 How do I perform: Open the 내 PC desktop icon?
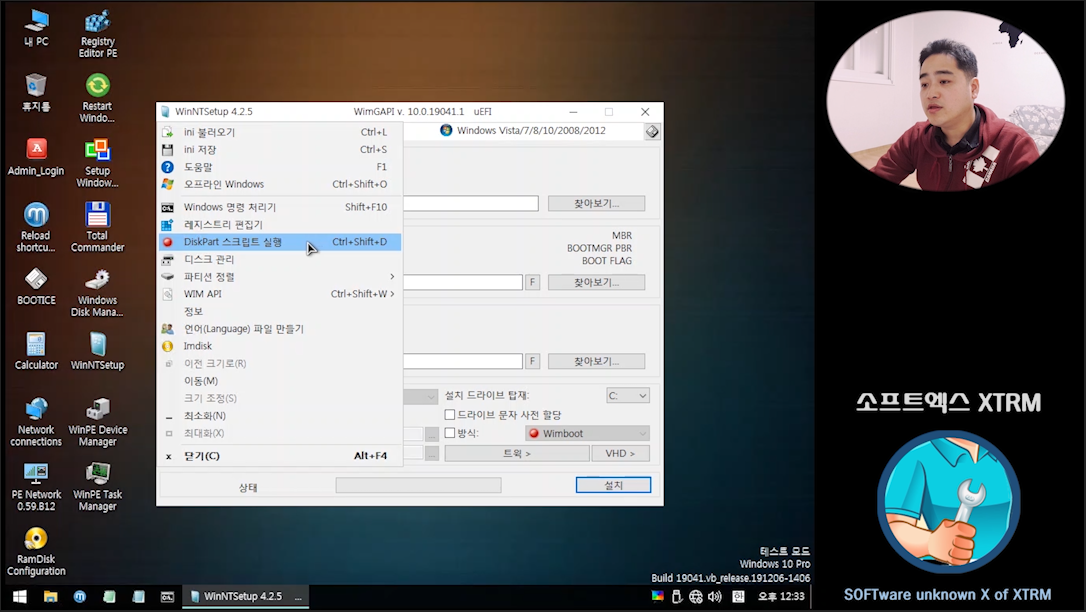coord(36,28)
